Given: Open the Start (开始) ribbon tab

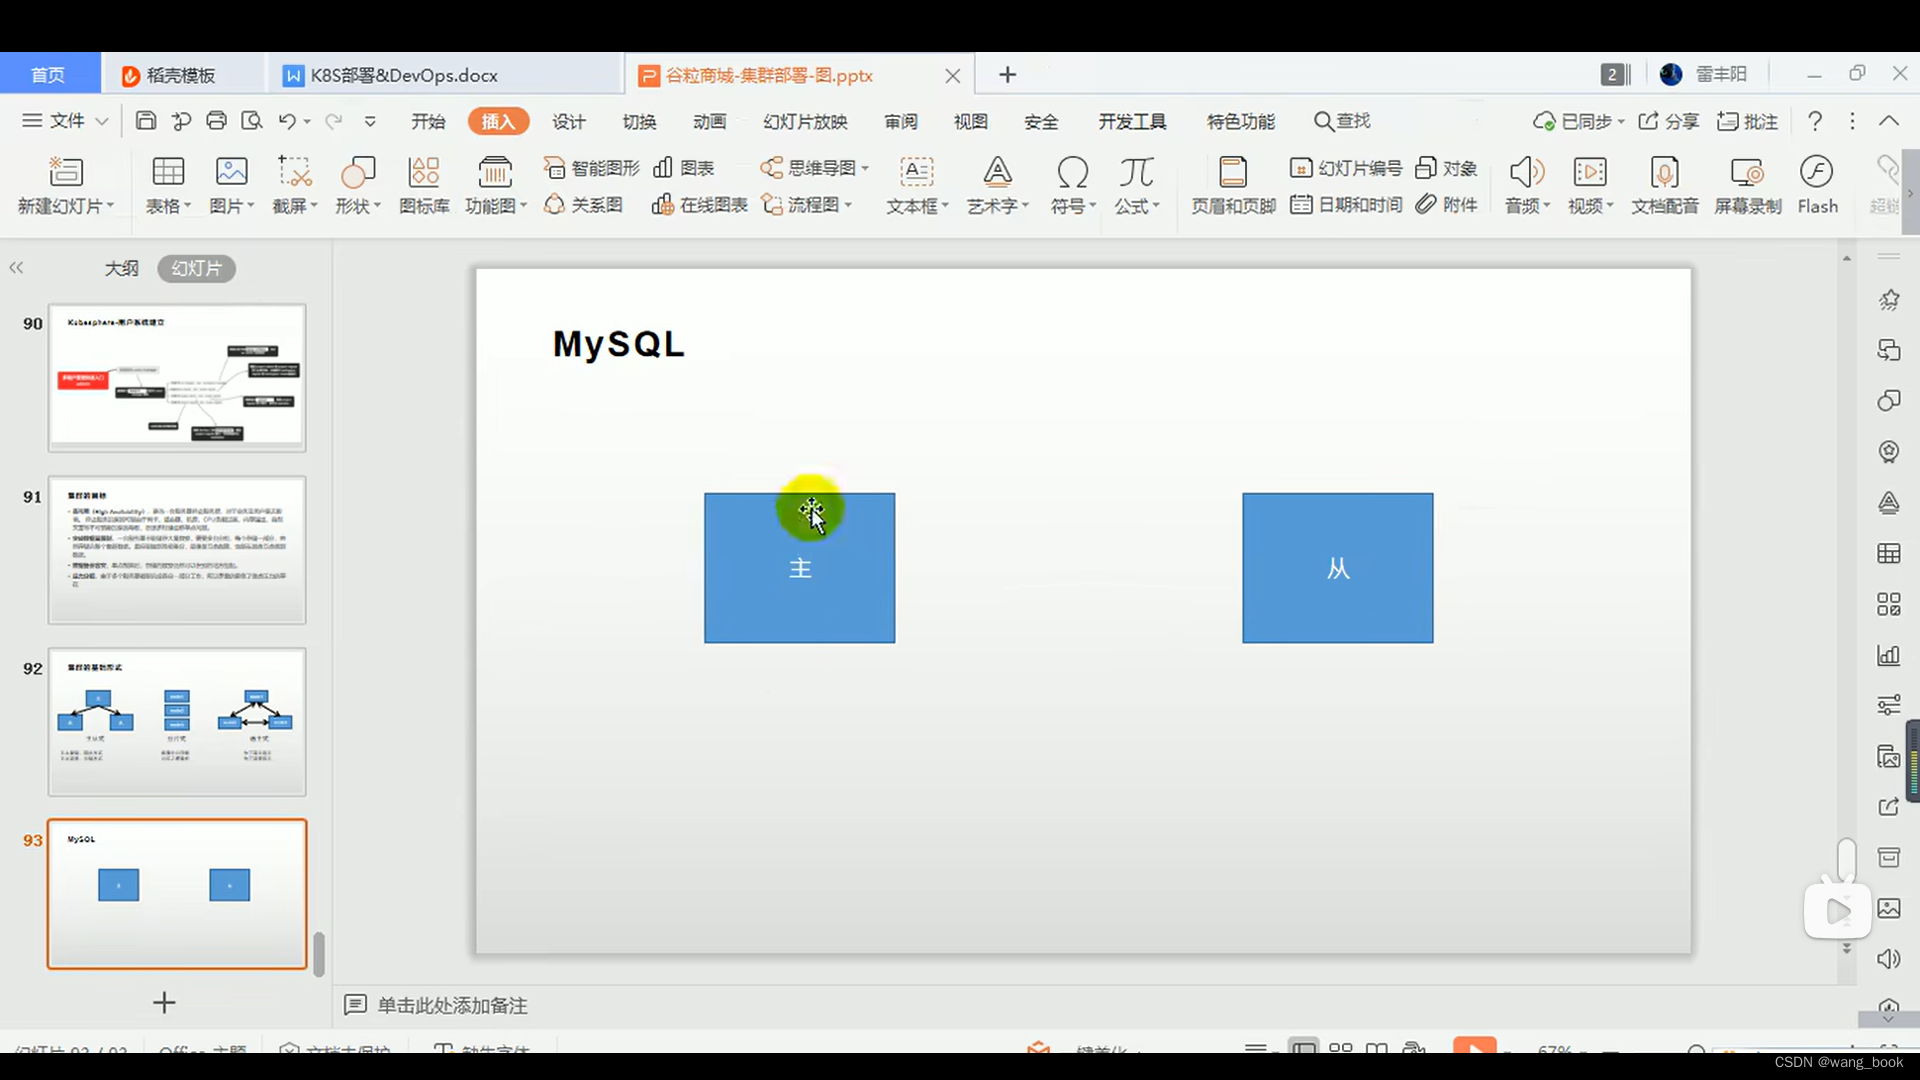Looking at the screenshot, I should (x=428, y=121).
